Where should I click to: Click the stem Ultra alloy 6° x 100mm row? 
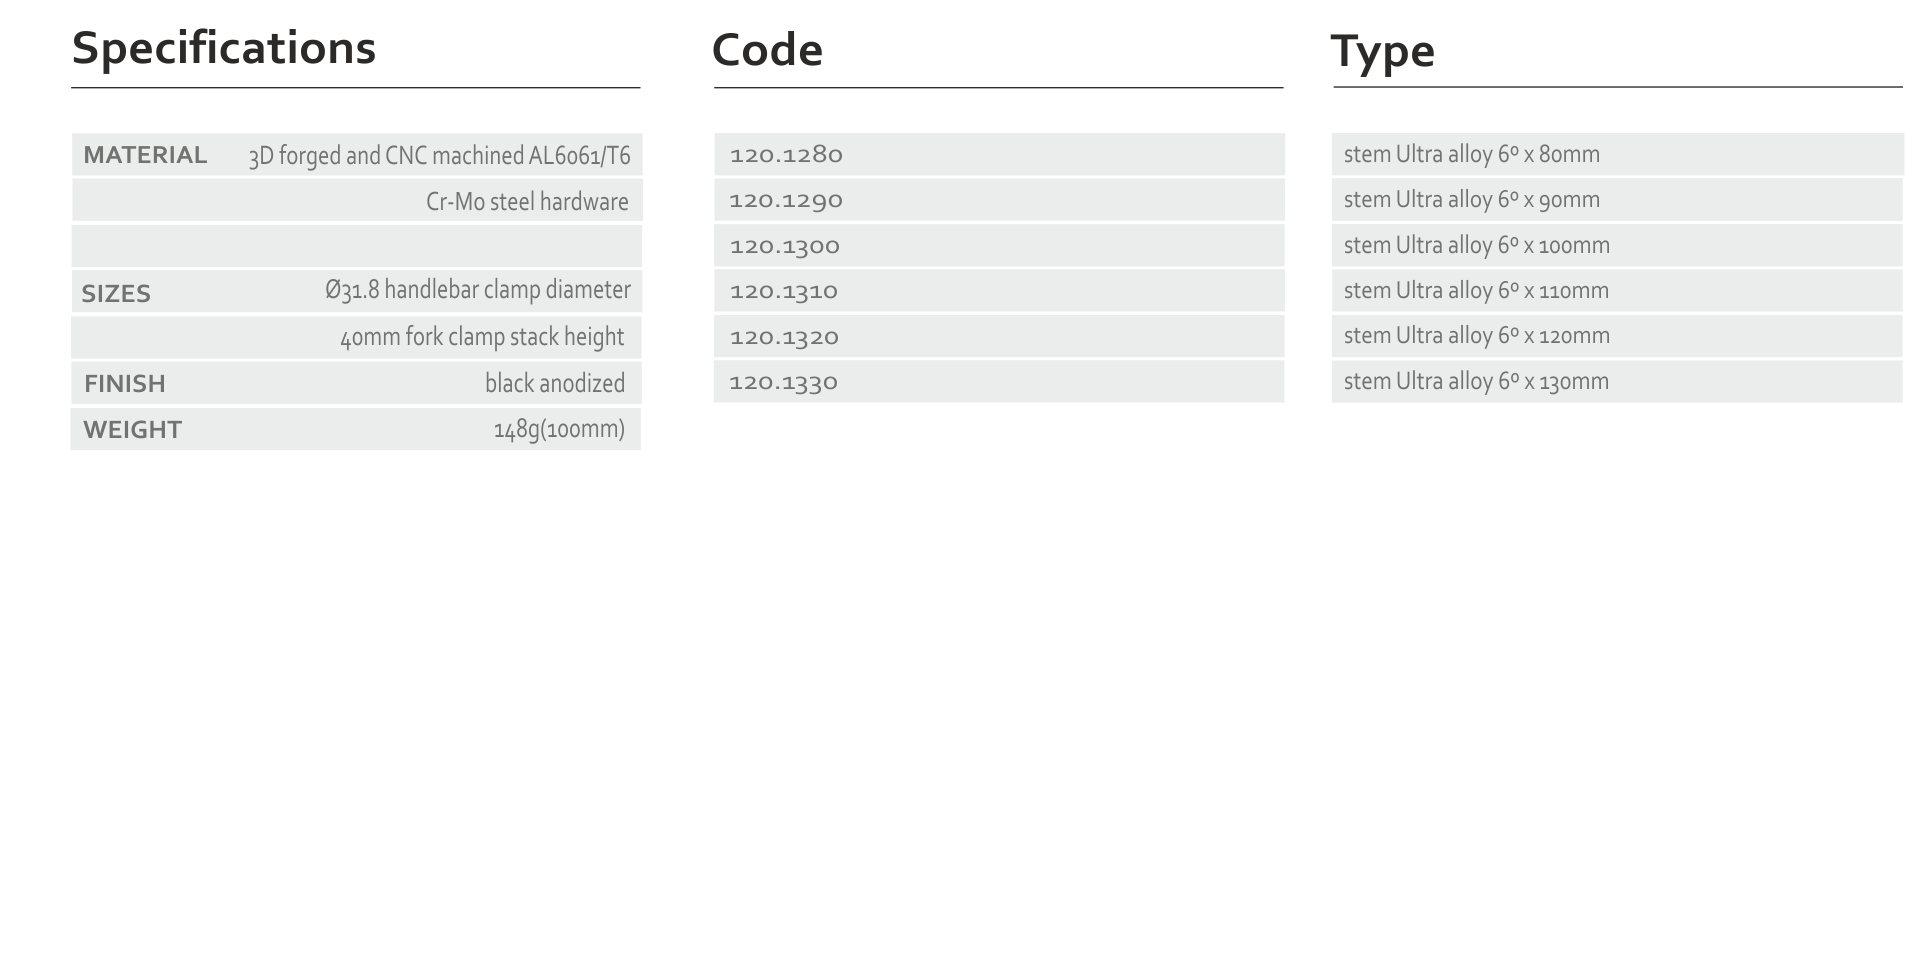[1617, 245]
